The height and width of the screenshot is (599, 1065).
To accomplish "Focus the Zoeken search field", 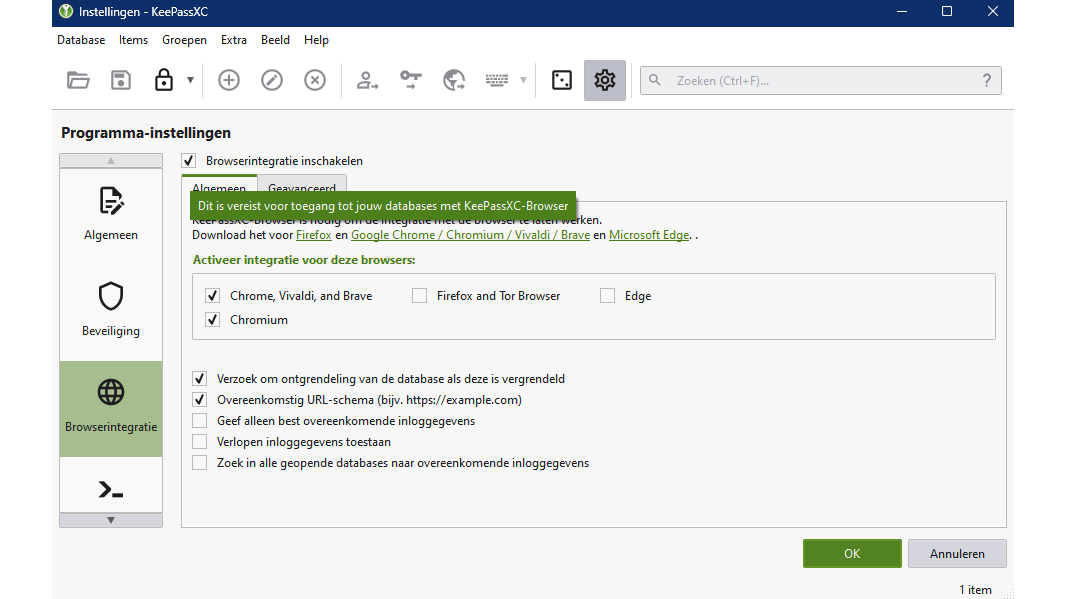I will click(x=820, y=80).
